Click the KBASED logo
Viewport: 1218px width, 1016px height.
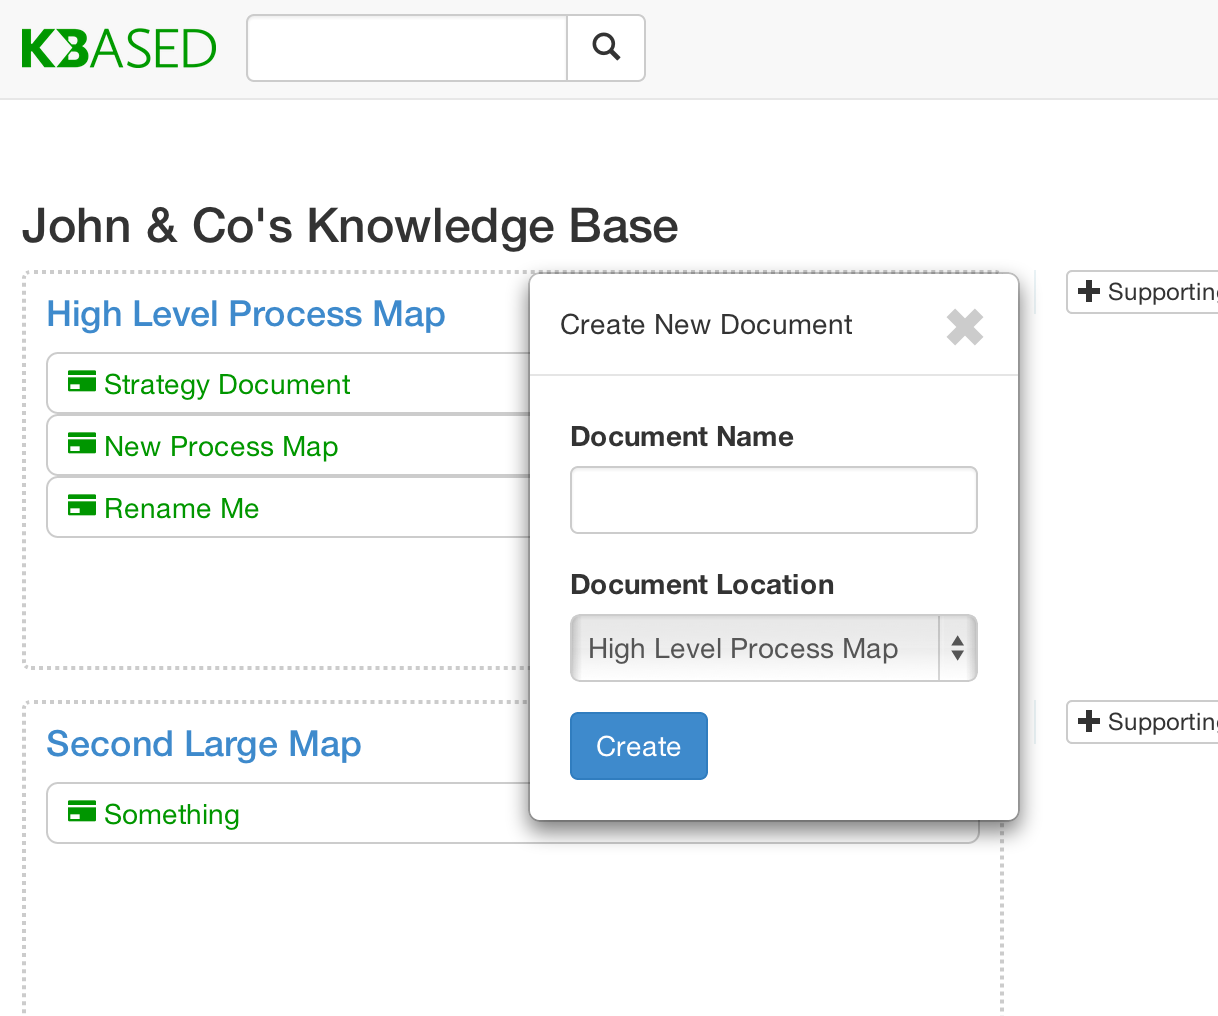tap(118, 49)
